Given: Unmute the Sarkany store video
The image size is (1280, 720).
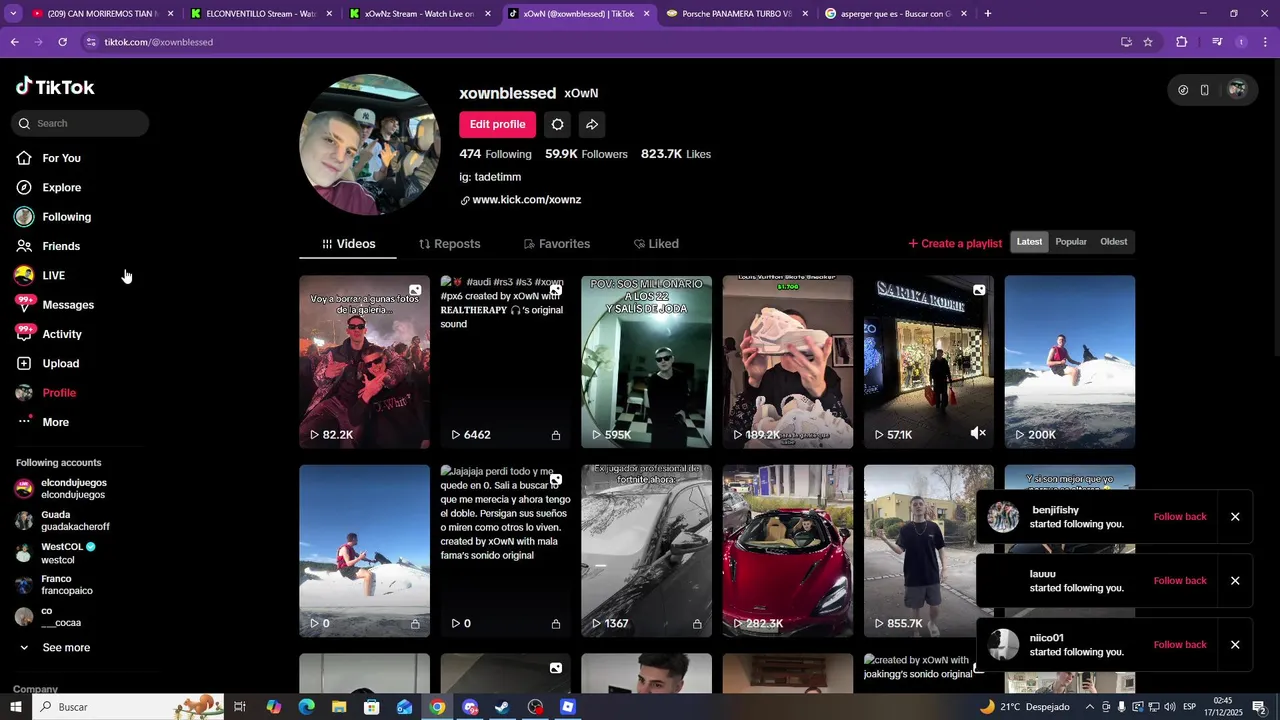Looking at the screenshot, I should [x=978, y=433].
